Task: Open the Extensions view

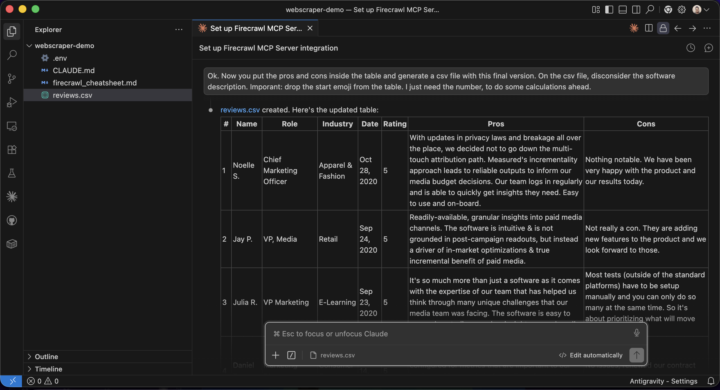Action: click(x=12, y=150)
